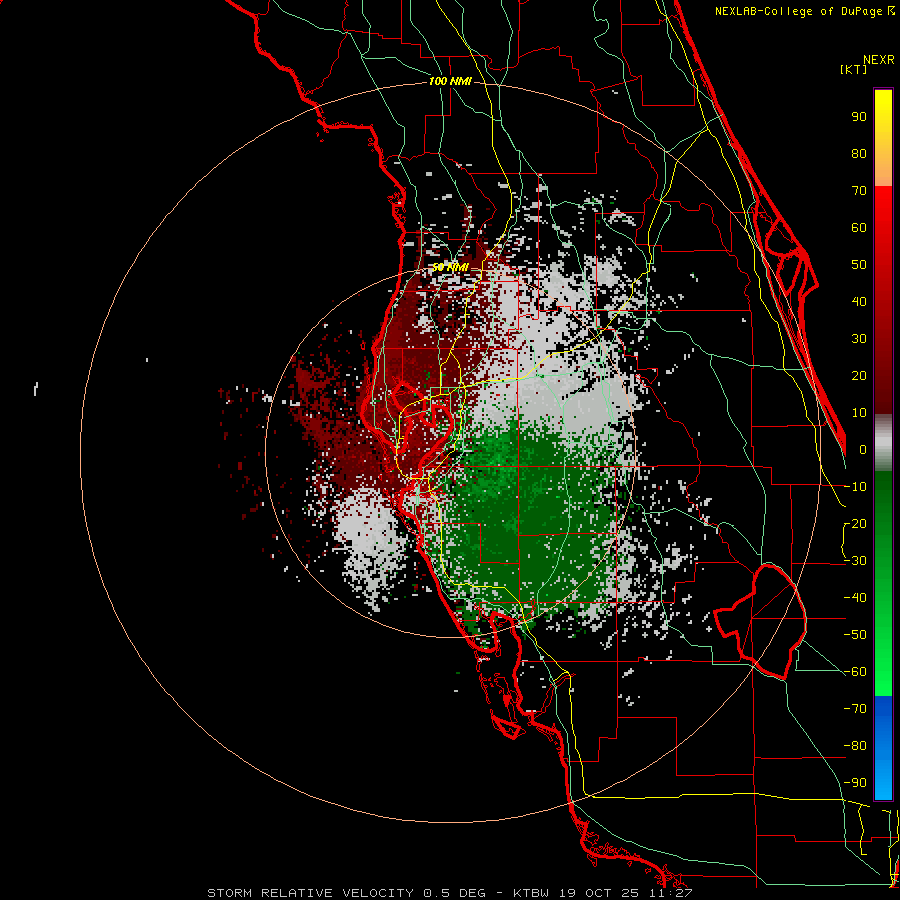Click the -40 knot scale label
Screen dimensions: 900x900
point(855,598)
